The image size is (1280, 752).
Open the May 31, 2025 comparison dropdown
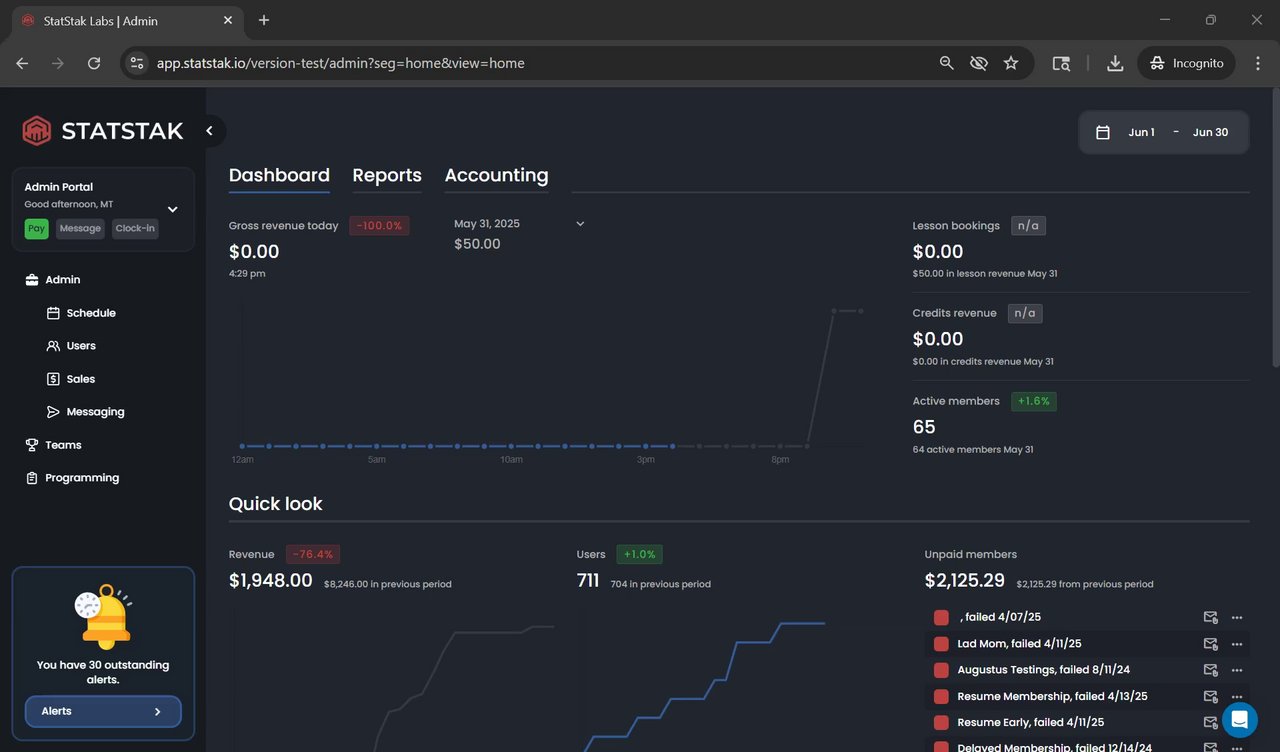pos(580,224)
